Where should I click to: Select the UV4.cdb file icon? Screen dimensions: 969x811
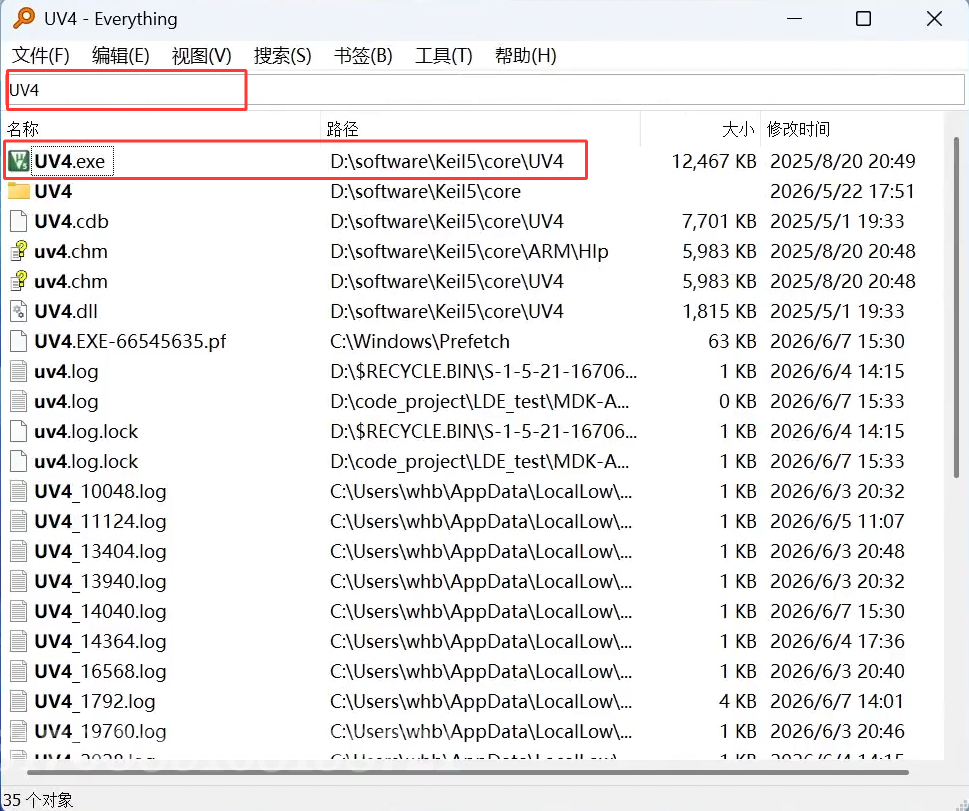[19, 221]
